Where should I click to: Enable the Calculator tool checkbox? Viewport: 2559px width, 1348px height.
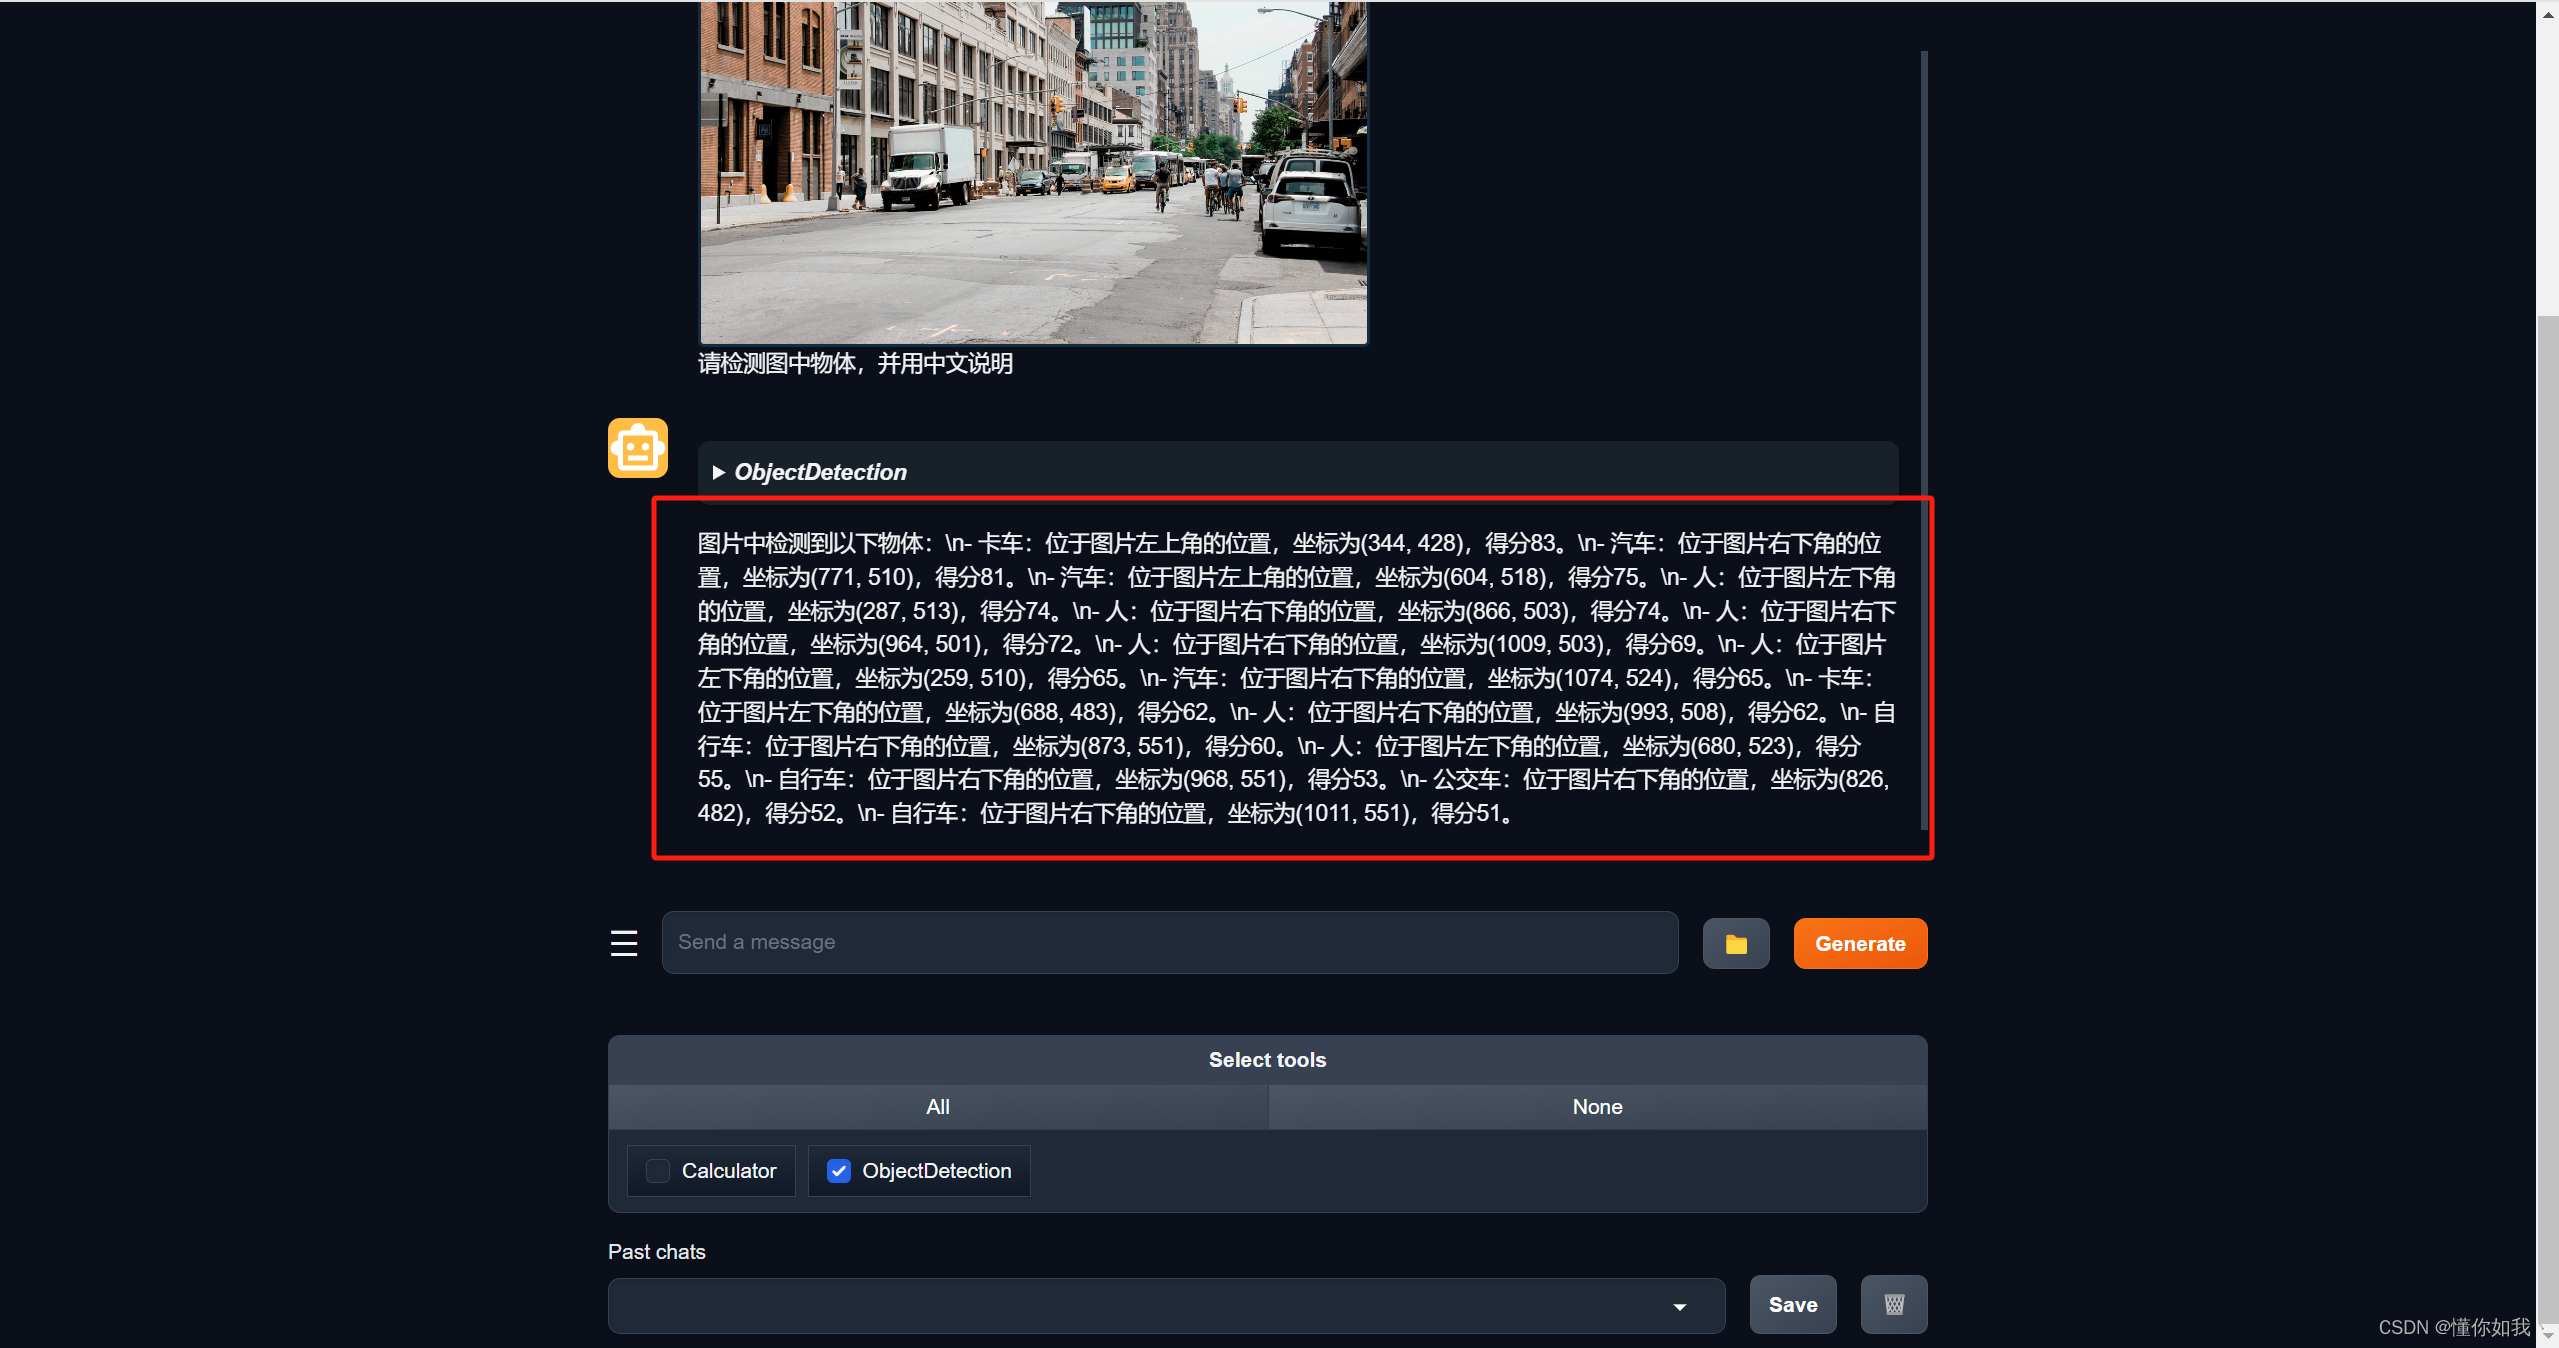[658, 1171]
